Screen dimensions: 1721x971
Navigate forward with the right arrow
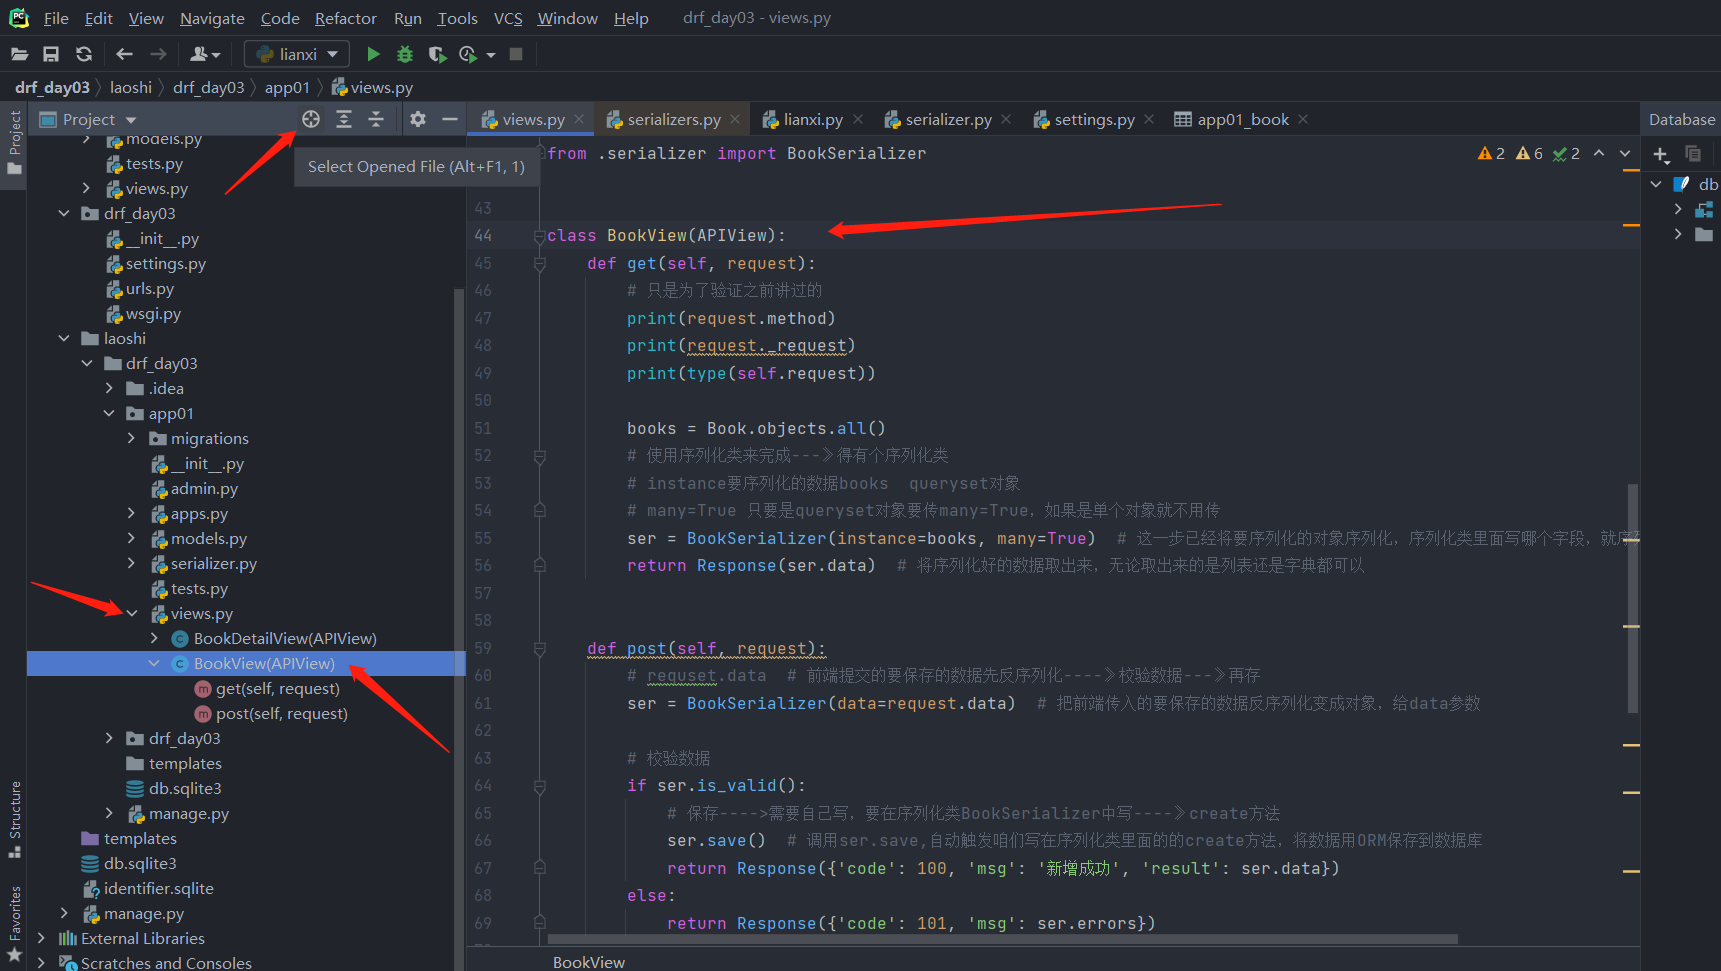coord(158,54)
